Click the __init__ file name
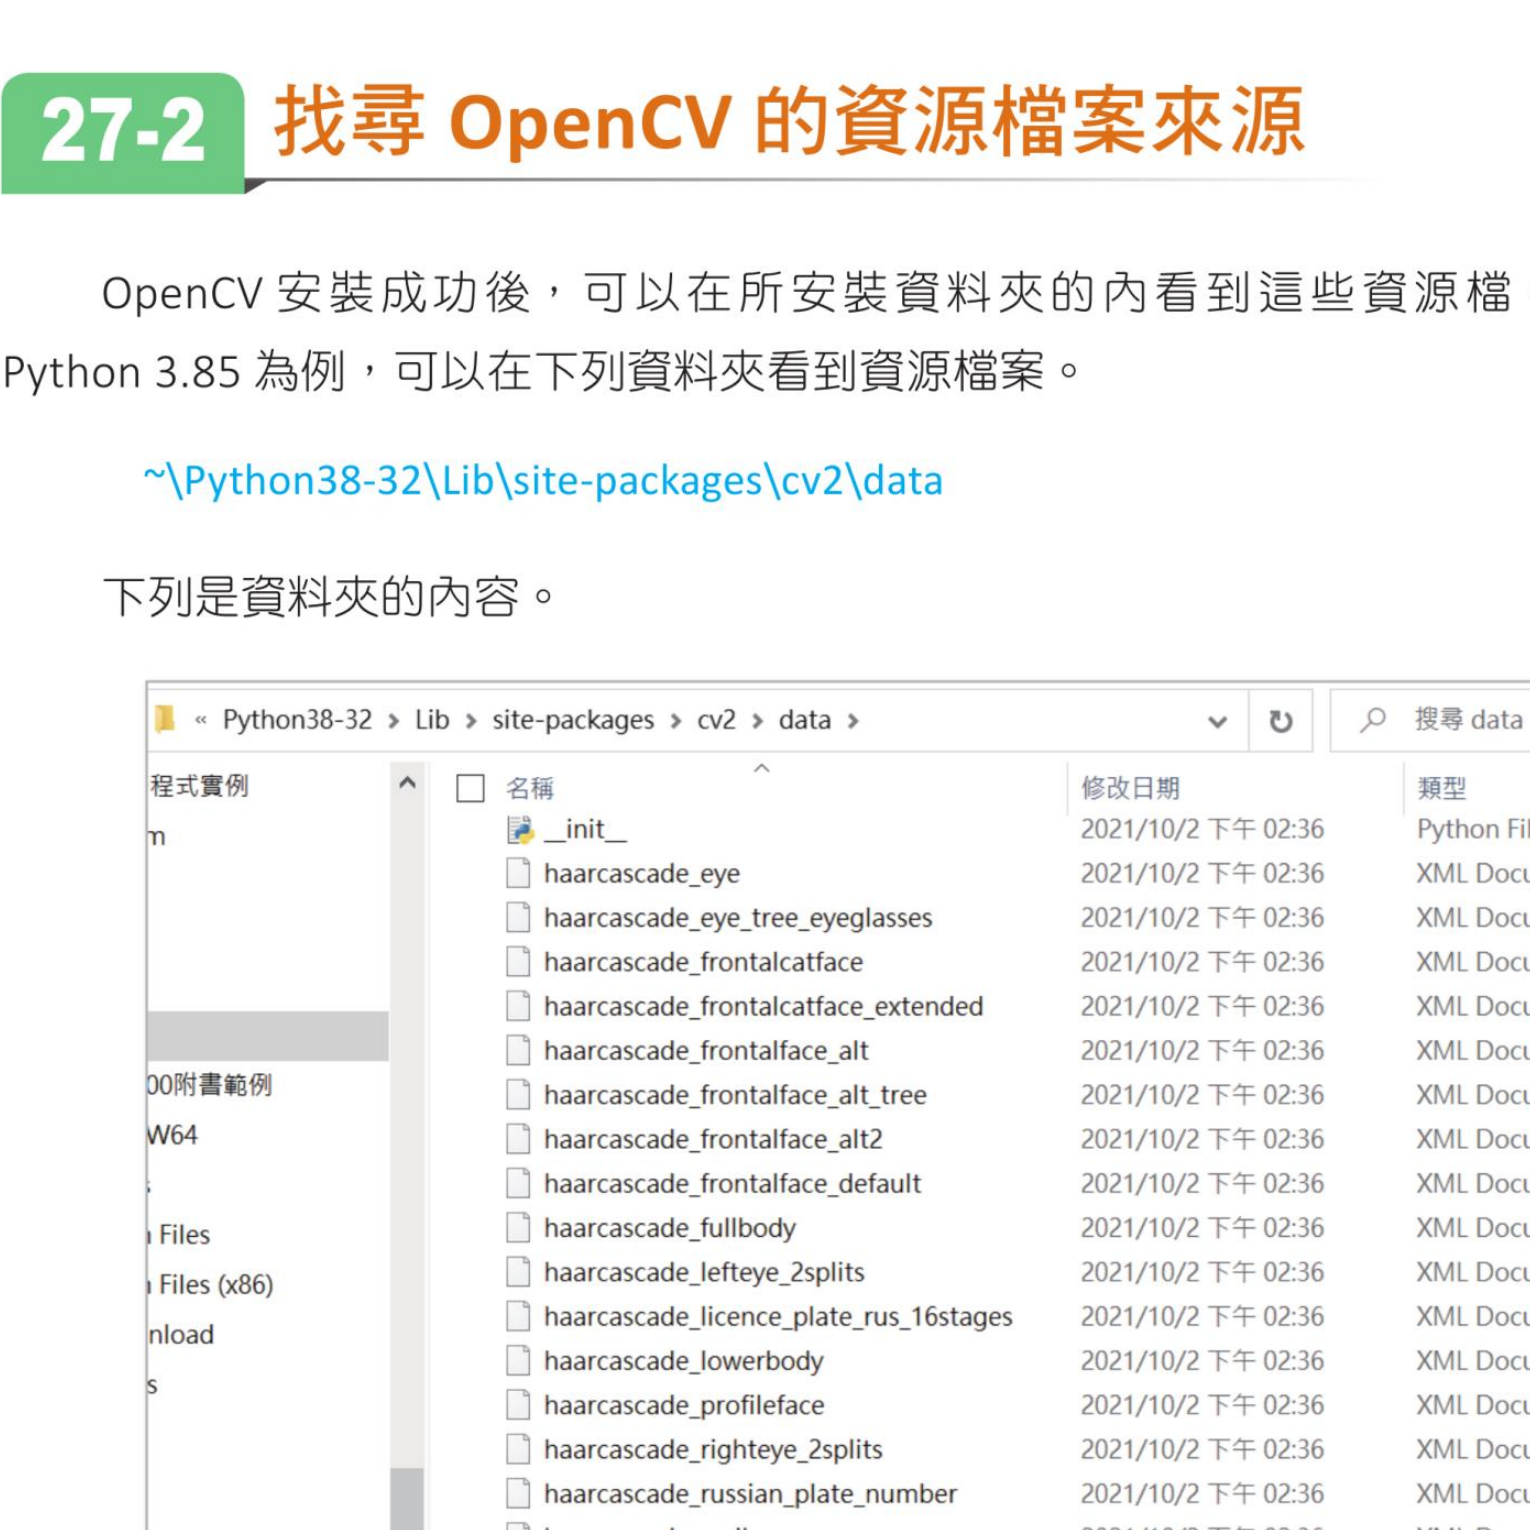The image size is (1530, 1530). [x=585, y=829]
